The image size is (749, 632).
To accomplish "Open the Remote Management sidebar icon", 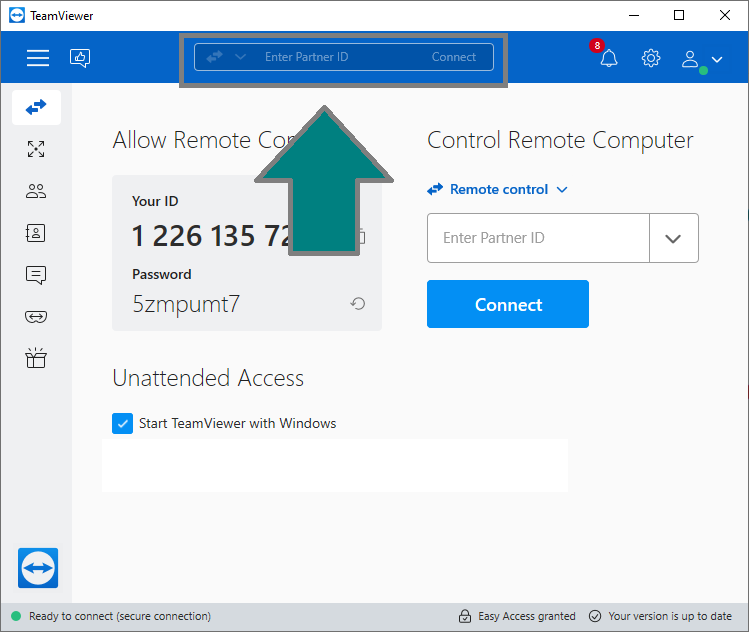I will pyautogui.click(x=36, y=149).
